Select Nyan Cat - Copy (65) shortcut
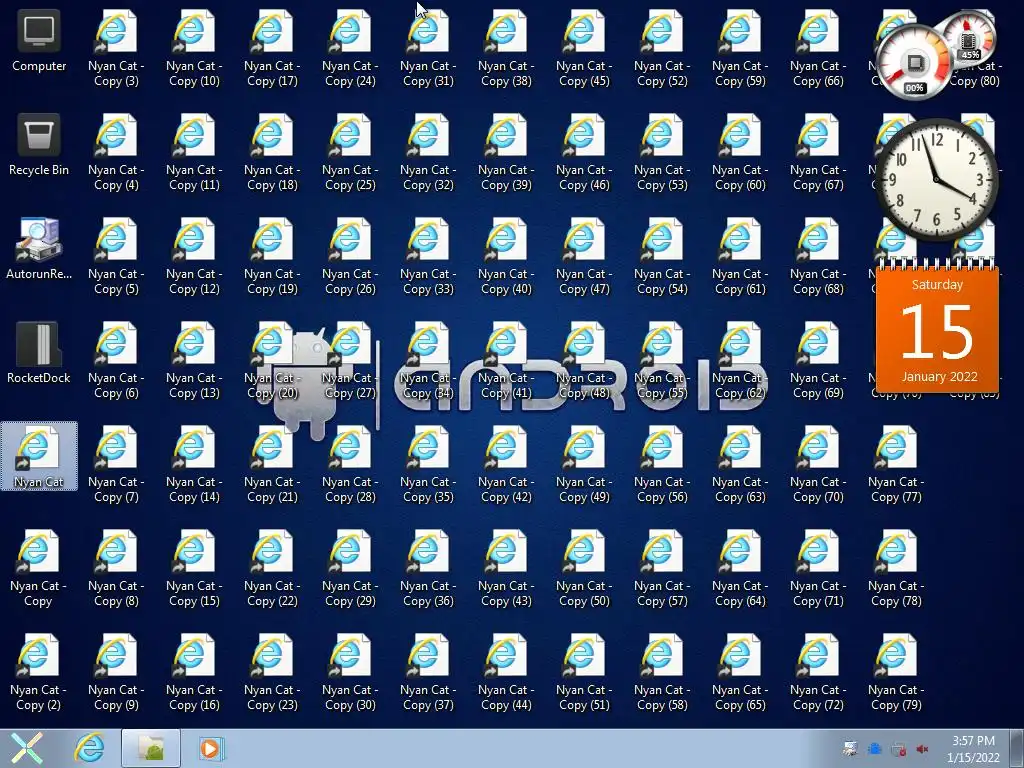This screenshot has height=768, width=1024. [x=740, y=672]
